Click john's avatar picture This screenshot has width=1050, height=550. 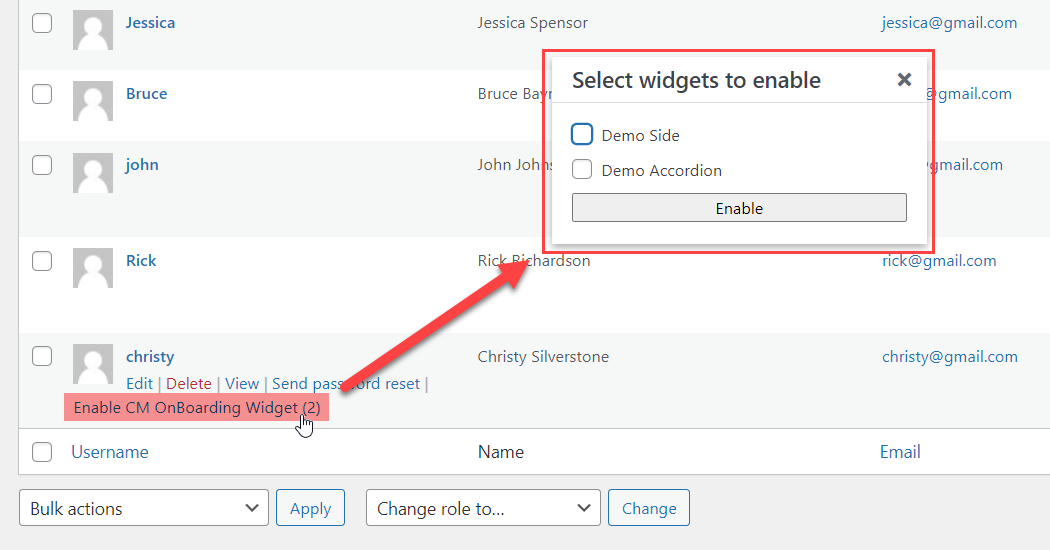[92, 172]
